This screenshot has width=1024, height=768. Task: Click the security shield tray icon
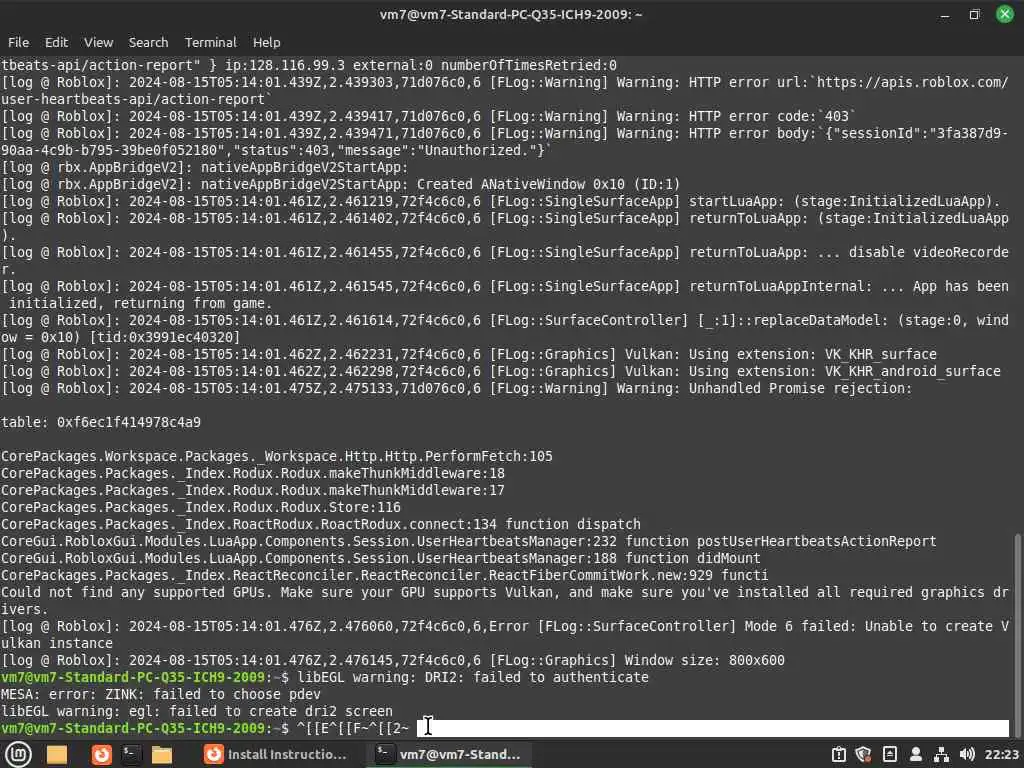point(863,754)
